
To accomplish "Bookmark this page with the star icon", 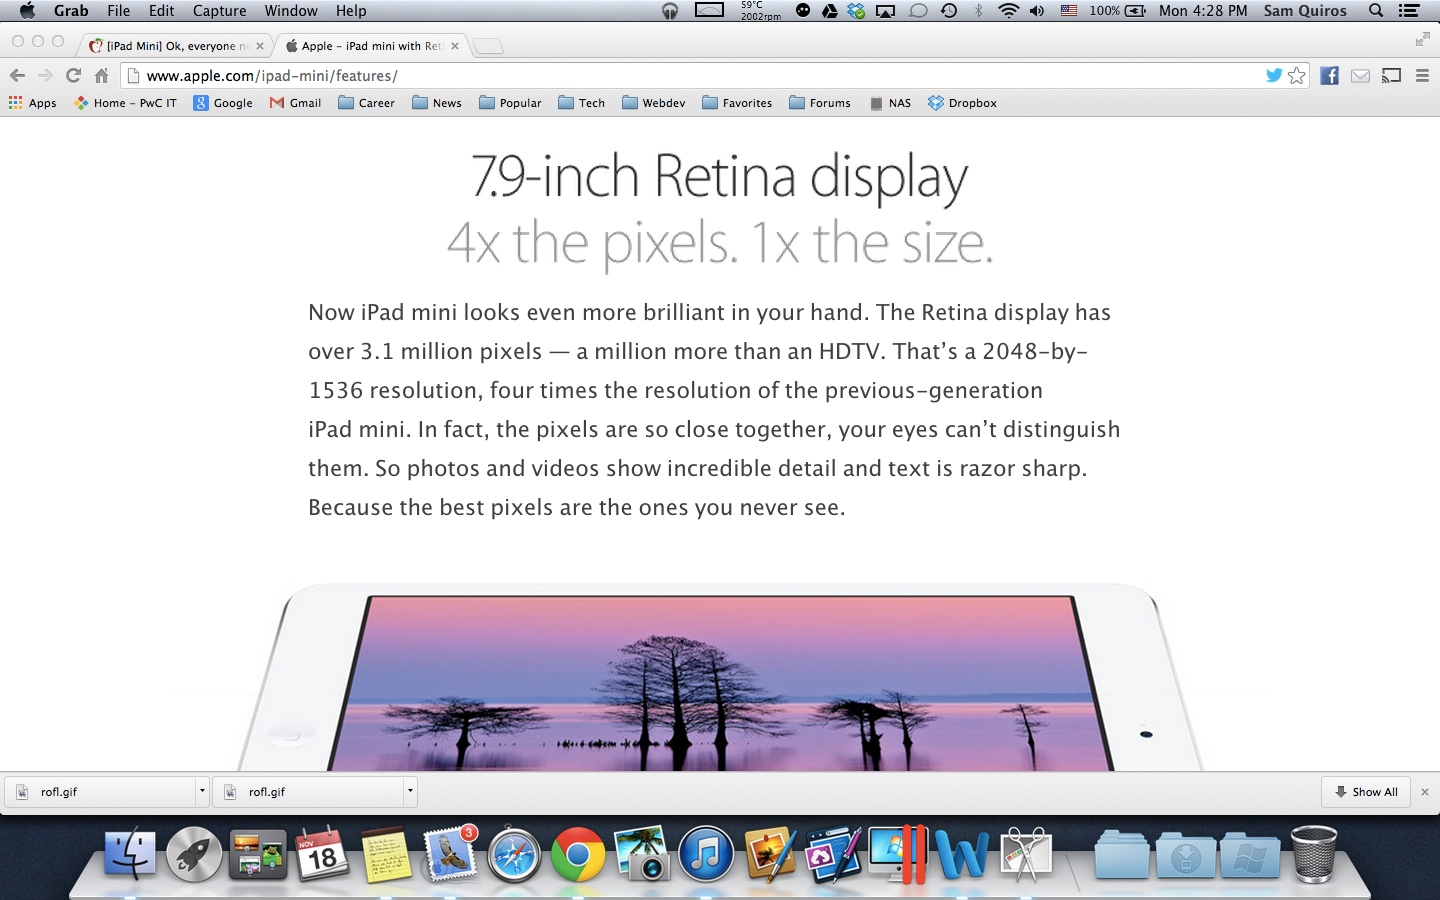I will (1297, 75).
